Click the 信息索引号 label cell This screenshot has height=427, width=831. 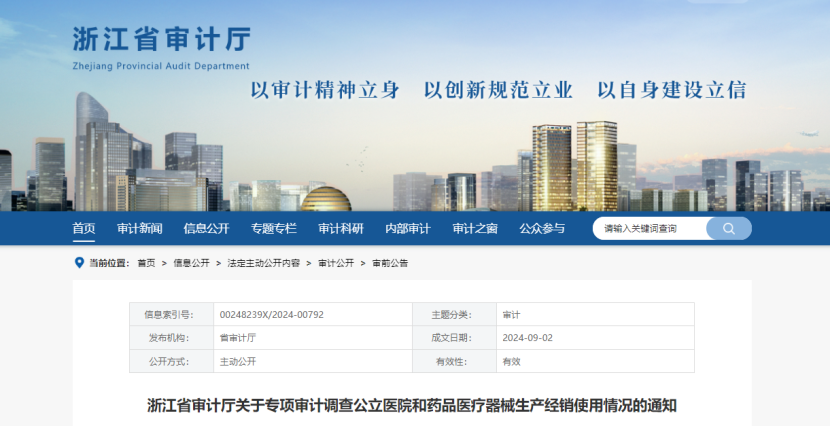pyautogui.click(x=172, y=315)
